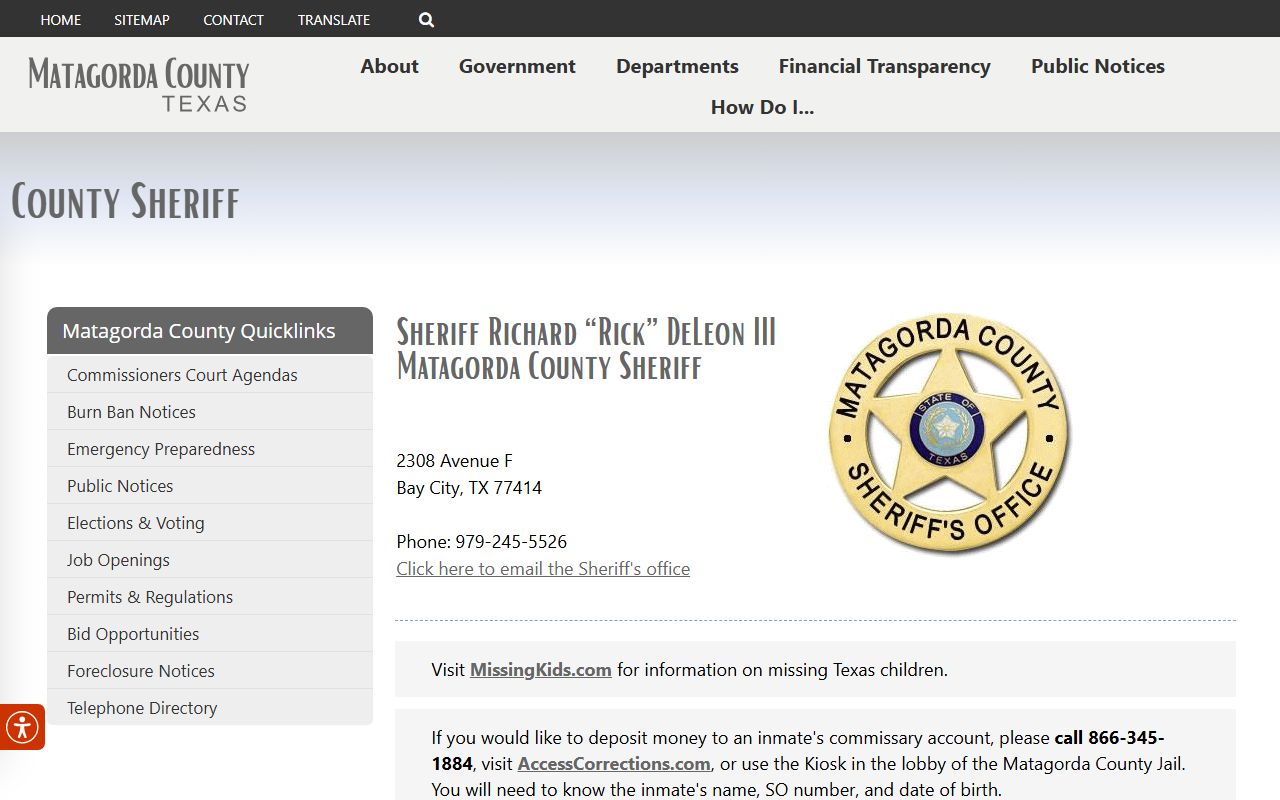Viewport: 1280px width, 800px height.
Task: Open Public Notices in the Quicklinks sidebar
Action: pyautogui.click(x=210, y=486)
